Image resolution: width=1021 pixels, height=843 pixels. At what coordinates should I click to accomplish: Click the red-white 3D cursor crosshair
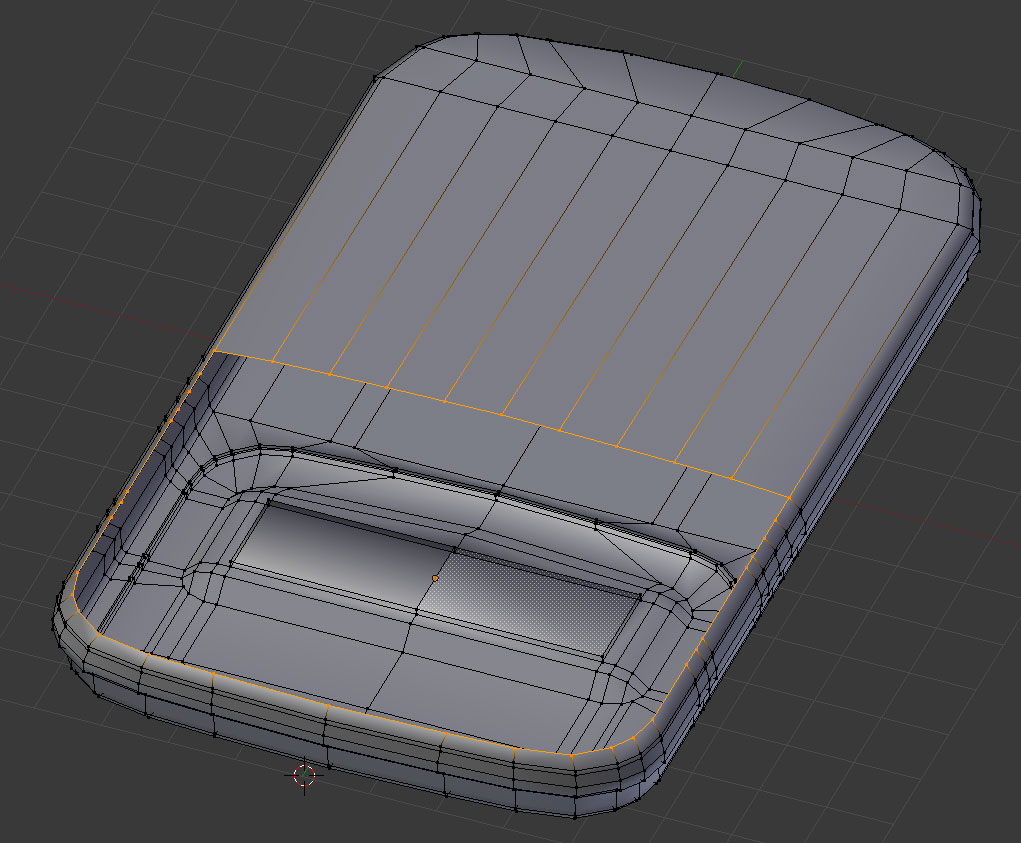click(304, 775)
